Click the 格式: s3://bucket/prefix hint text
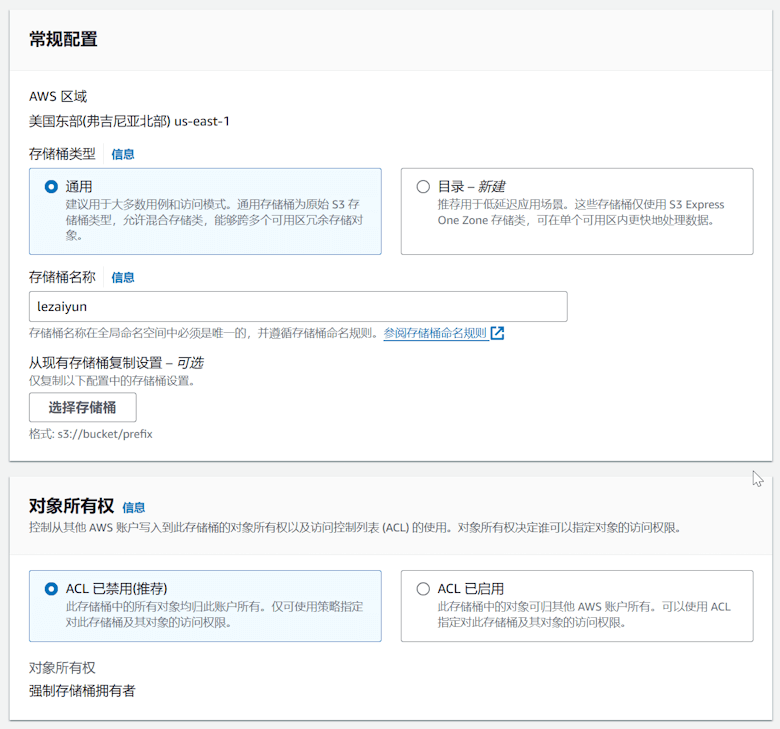The height and width of the screenshot is (729, 780). [91, 434]
